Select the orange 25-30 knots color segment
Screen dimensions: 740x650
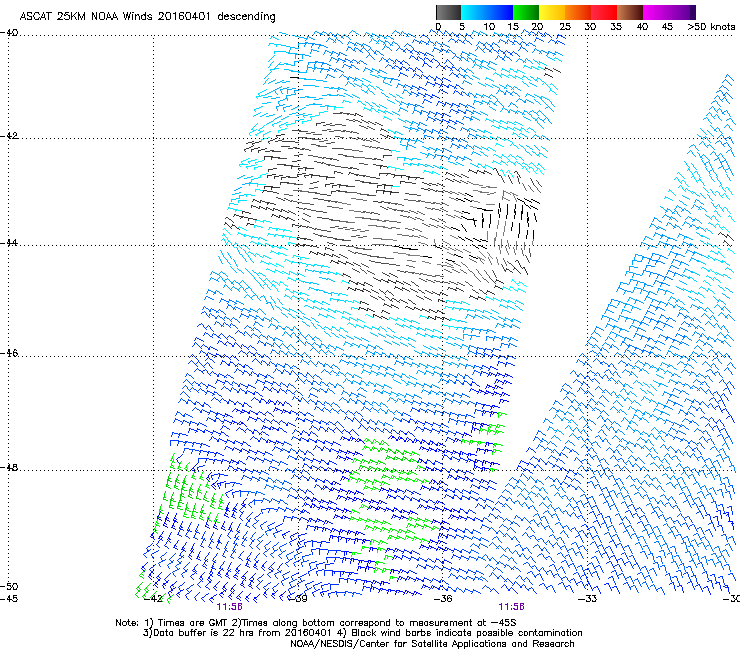(578, 12)
